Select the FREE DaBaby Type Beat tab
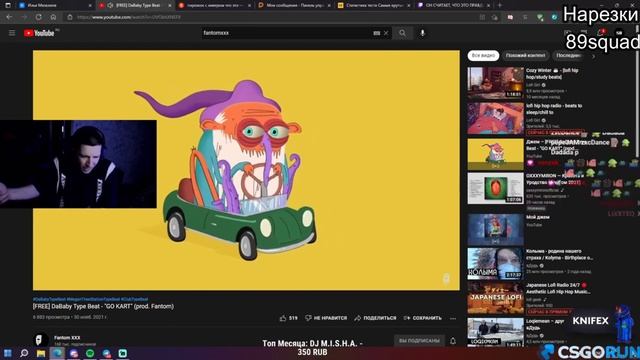The height and width of the screenshot is (360, 640). [x=137, y=5]
